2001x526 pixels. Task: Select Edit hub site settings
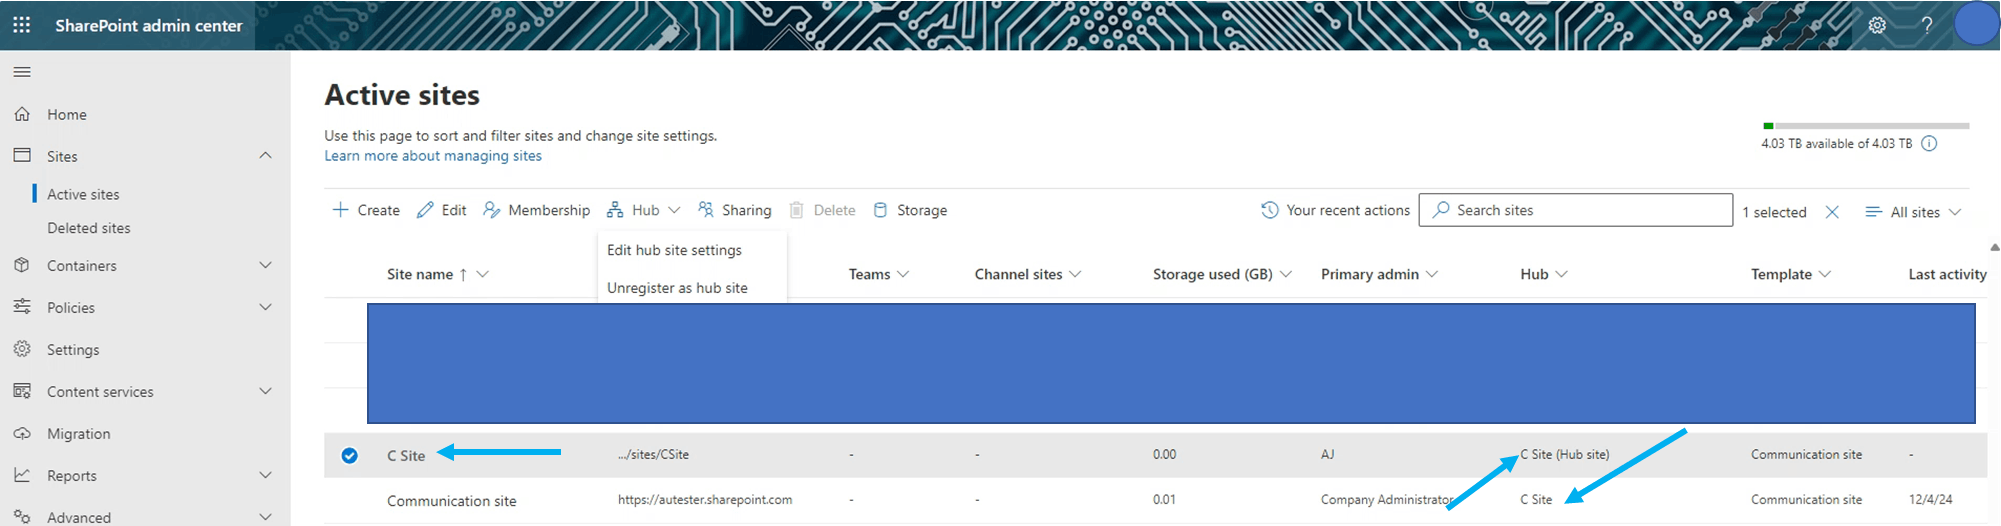(x=692, y=250)
